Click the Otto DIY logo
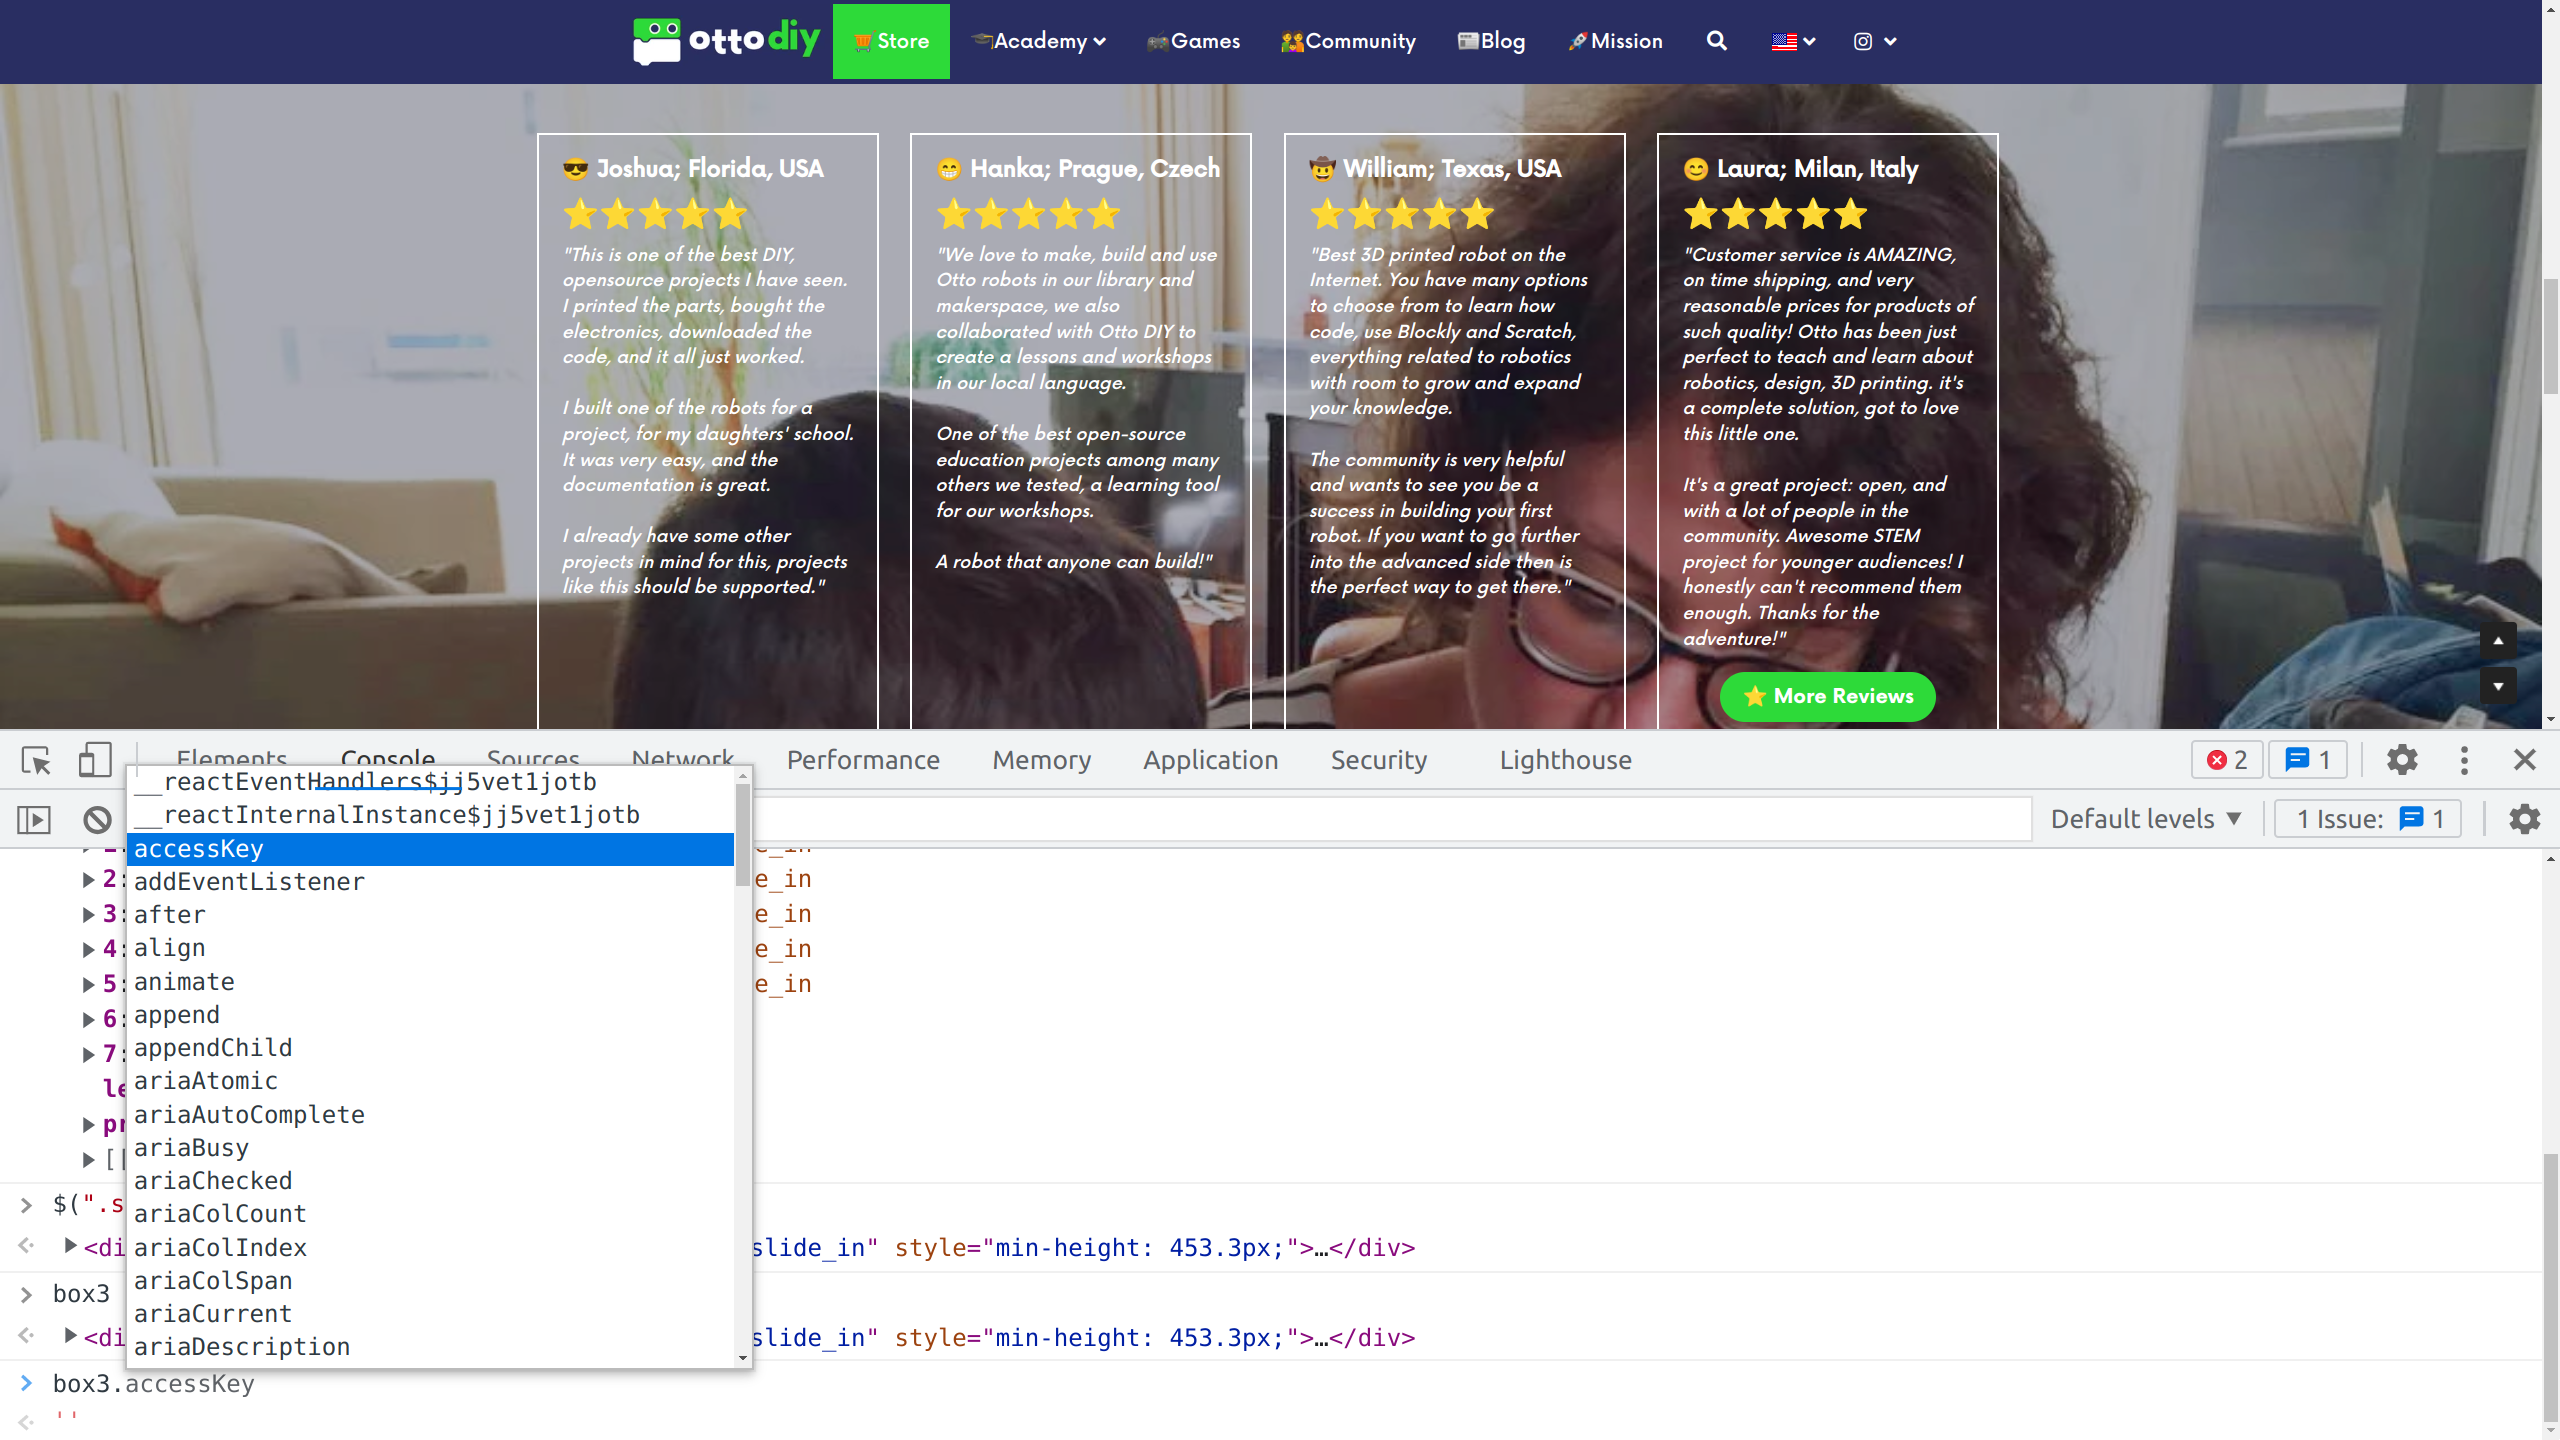Viewport: 2560px width, 1440px height. pyautogui.click(x=726, y=41)
